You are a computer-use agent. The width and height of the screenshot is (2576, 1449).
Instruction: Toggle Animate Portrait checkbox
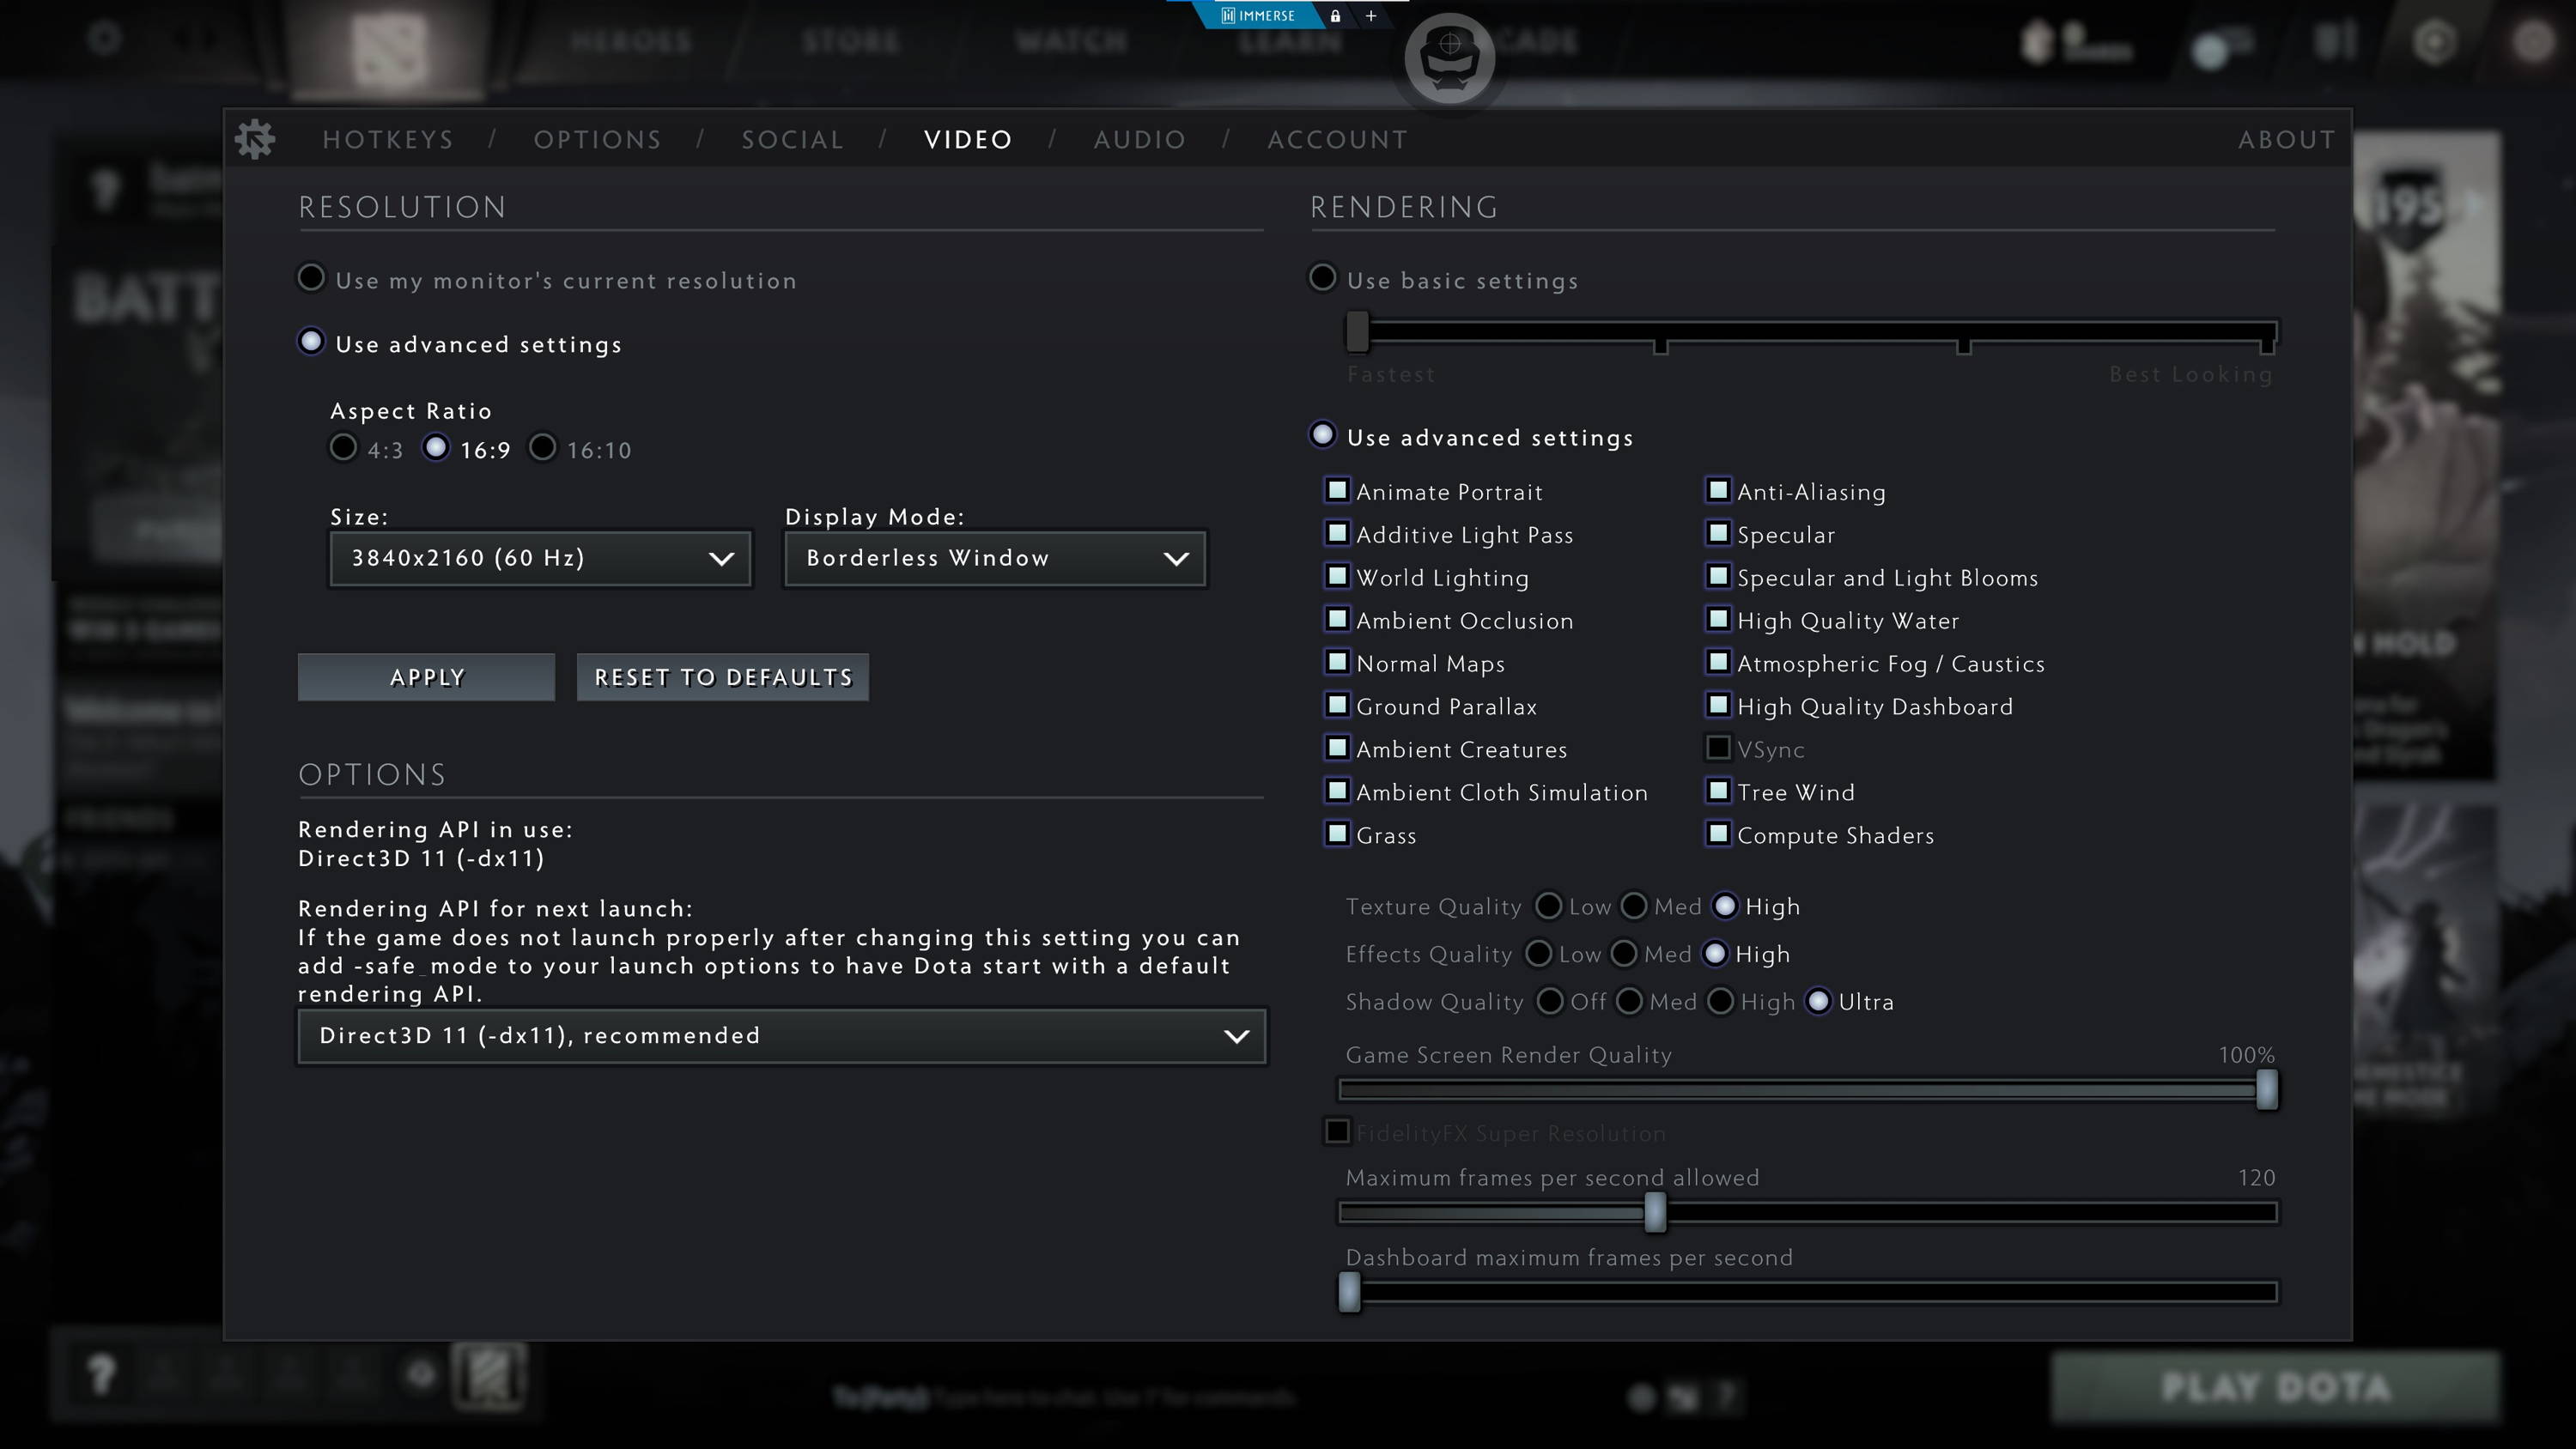coord(1337,490)
